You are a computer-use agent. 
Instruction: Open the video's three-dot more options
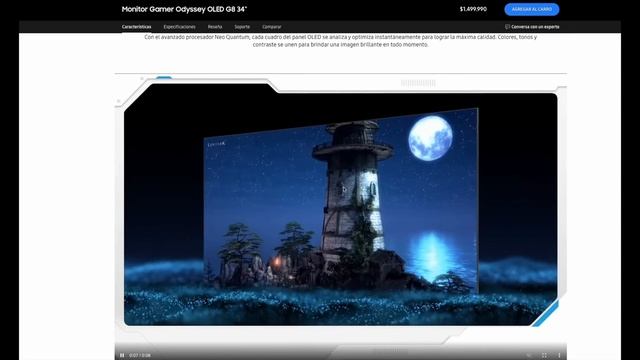click(x=559, y=356)
